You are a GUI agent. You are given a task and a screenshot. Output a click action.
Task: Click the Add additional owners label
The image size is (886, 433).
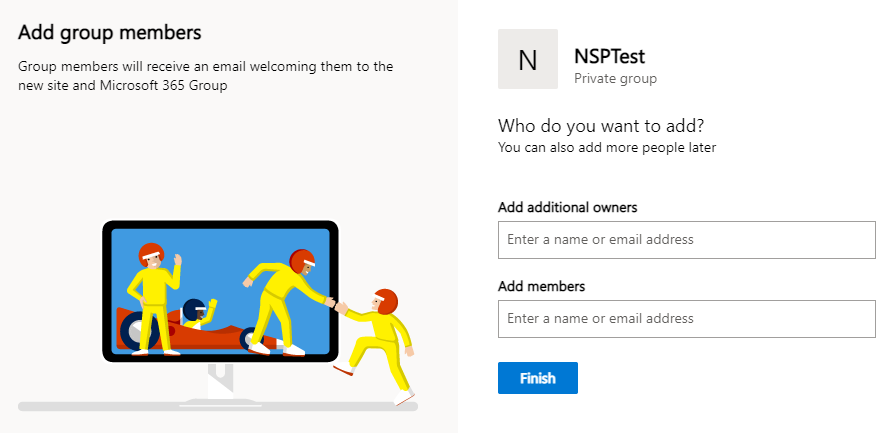coord(567,207)
